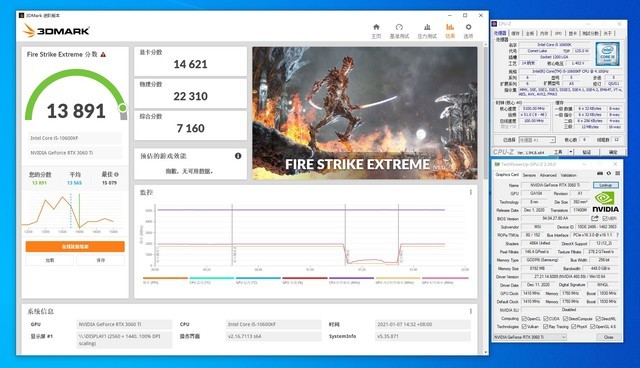Open the GPU-Z hamburger menu icon
This screenshot has width=640, height=368.
(x=618, y=173)
